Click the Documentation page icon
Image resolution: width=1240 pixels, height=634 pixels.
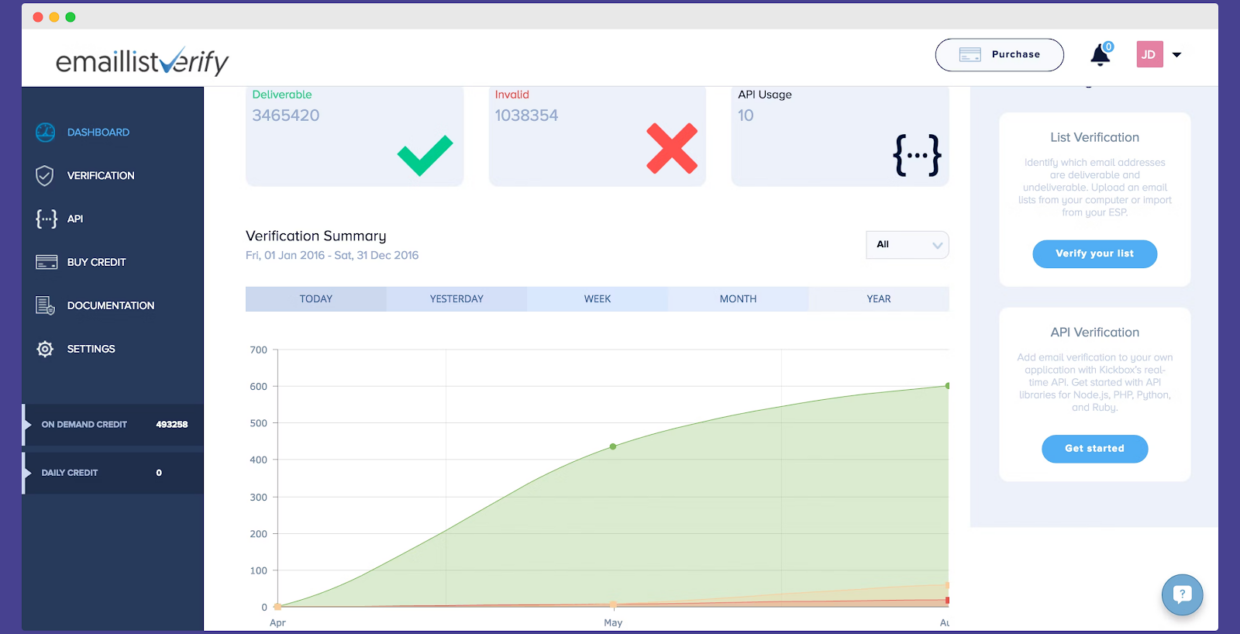(45, 305)
